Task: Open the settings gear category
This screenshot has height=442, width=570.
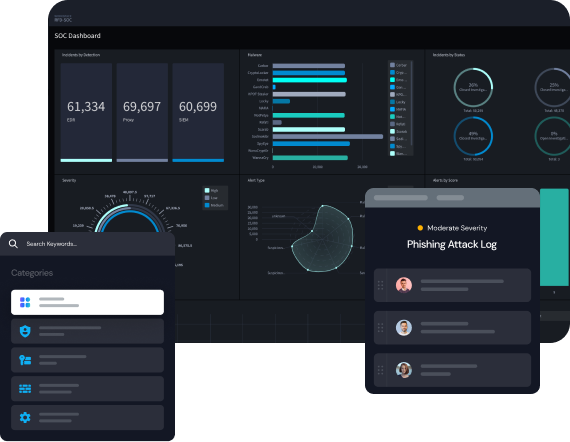Action: pos(25,417)
